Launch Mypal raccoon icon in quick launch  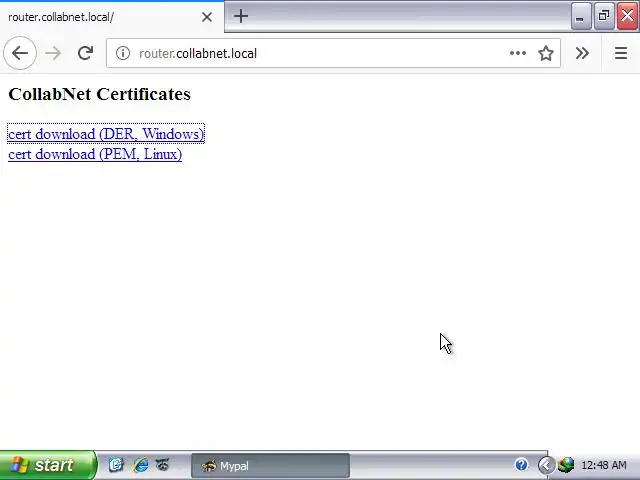[x=162, y=464]
